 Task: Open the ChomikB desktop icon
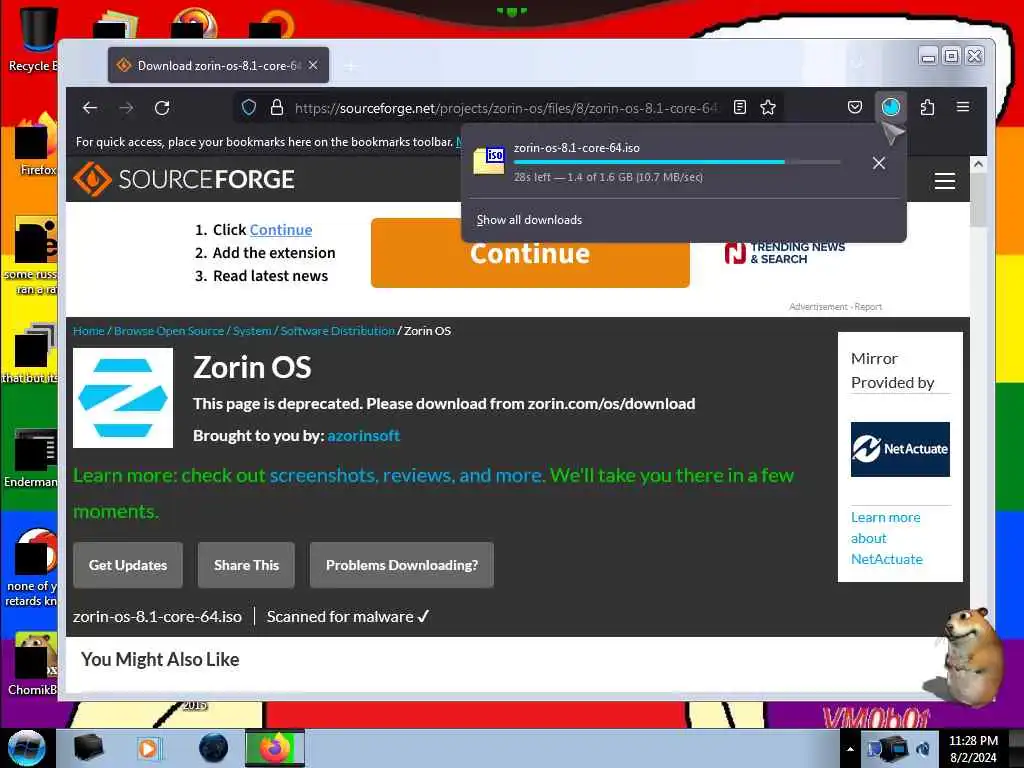[x=33, y=663]
